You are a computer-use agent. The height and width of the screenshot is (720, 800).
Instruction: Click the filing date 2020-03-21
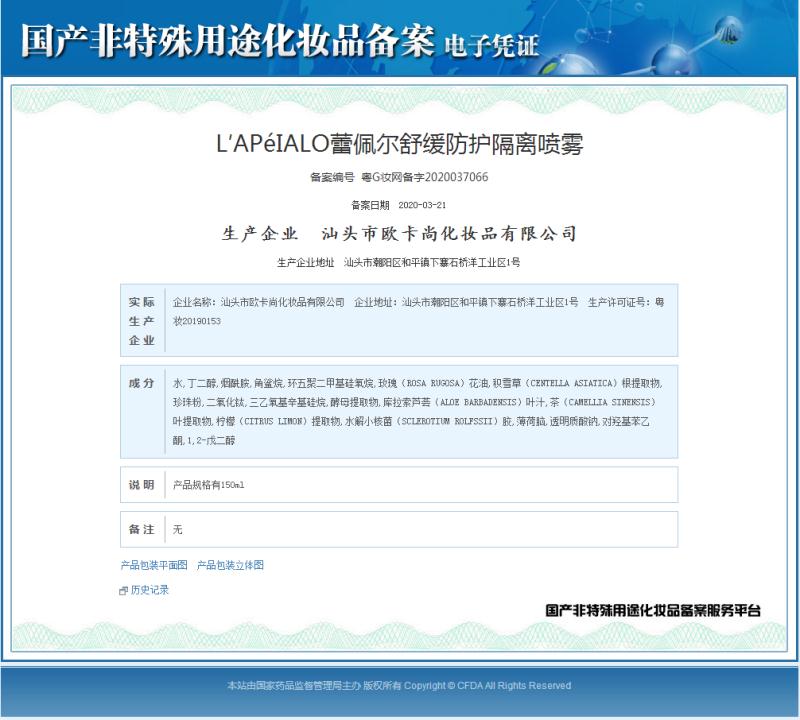(422, 205)
